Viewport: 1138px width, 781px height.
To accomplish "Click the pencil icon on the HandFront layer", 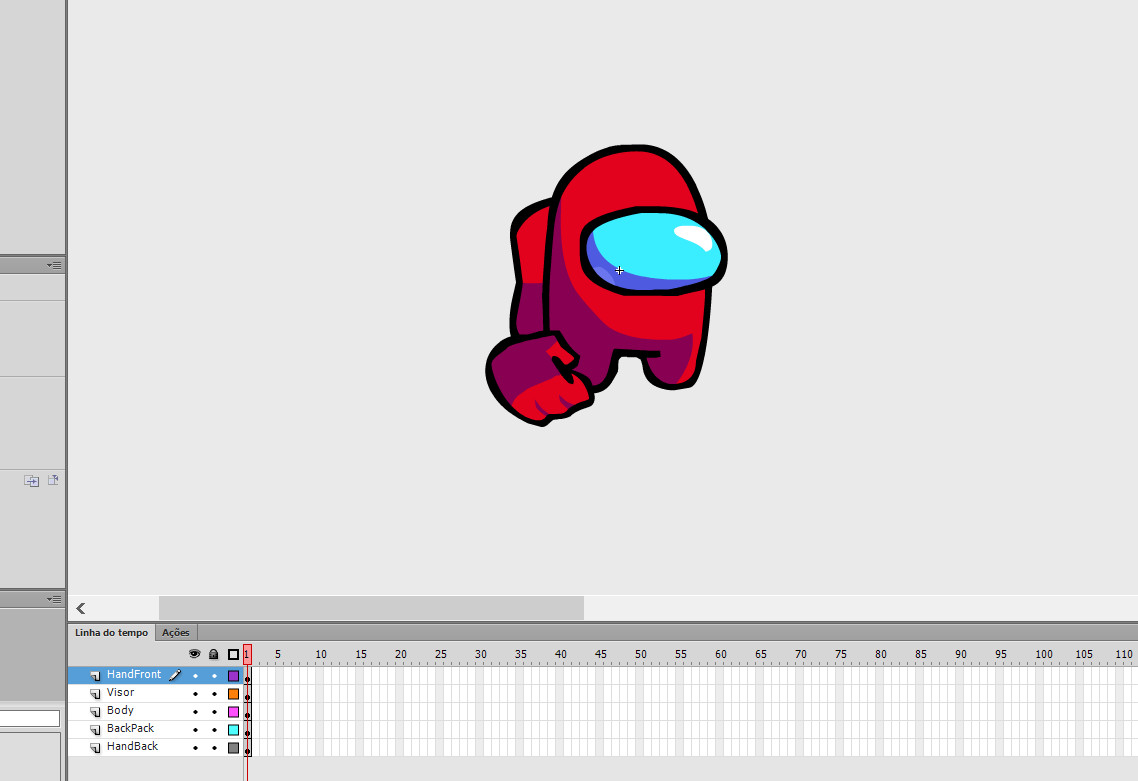I will click(175, 674).
